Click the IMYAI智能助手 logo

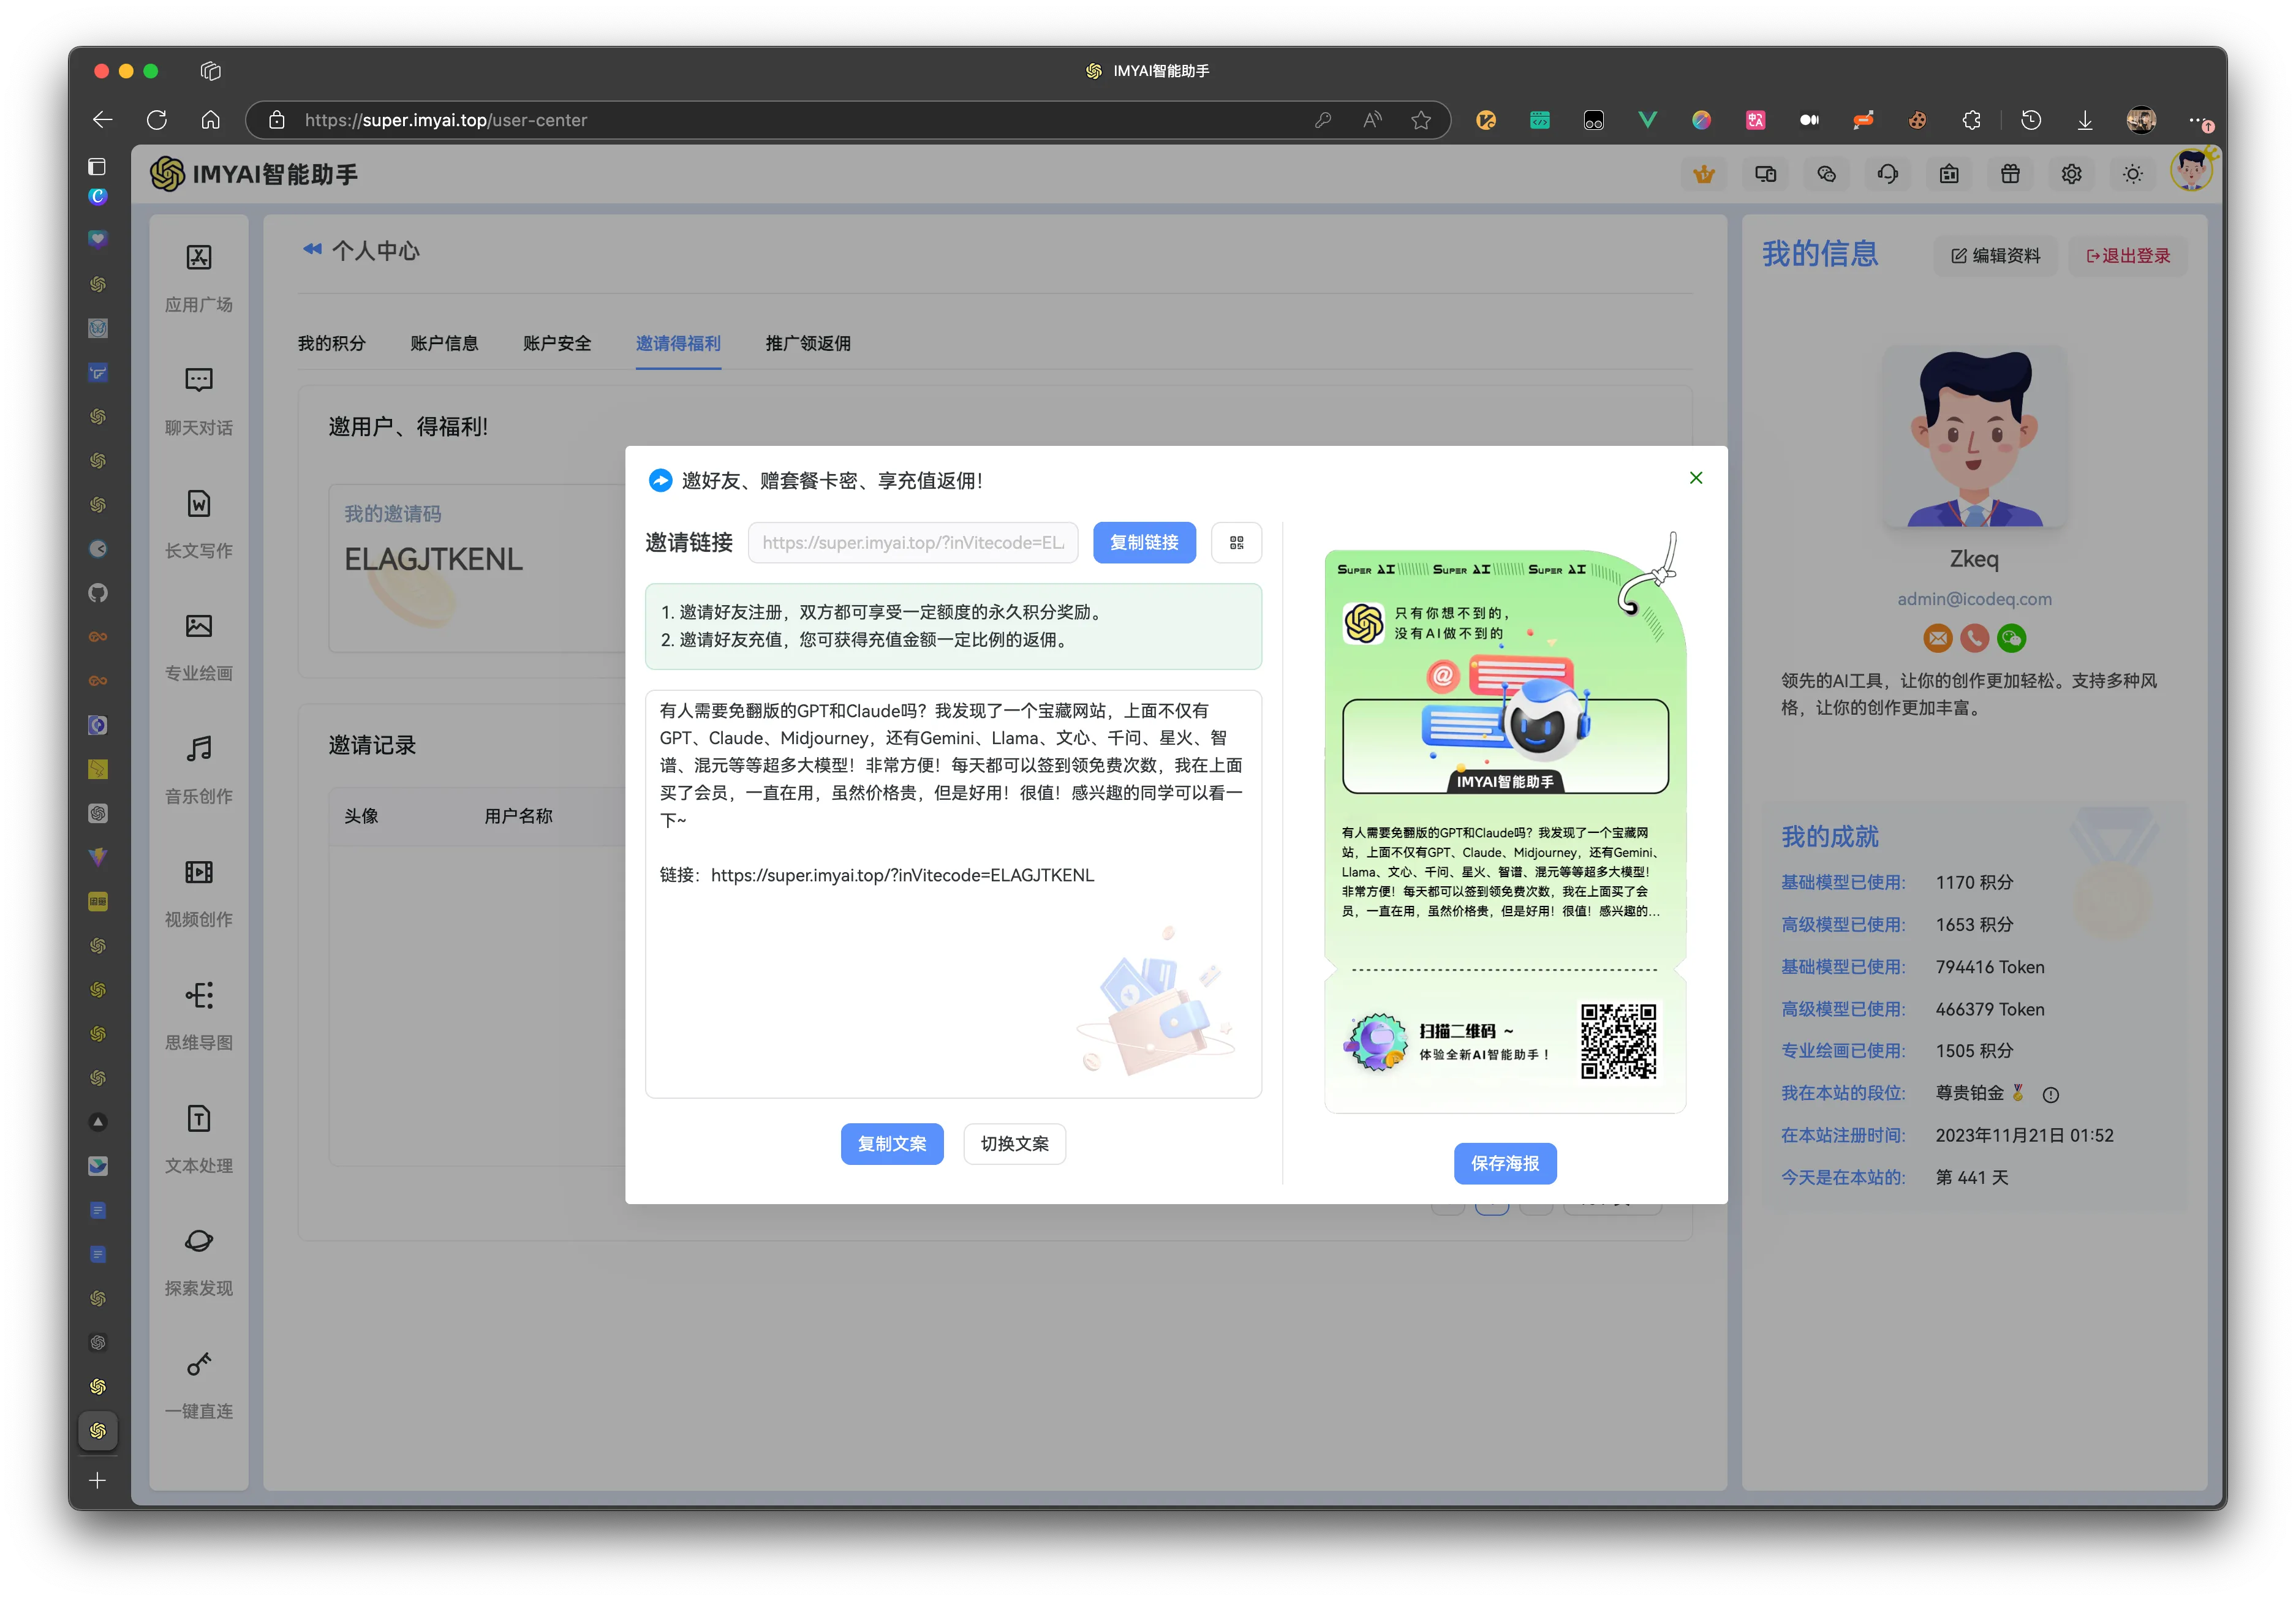coord(254,174)
